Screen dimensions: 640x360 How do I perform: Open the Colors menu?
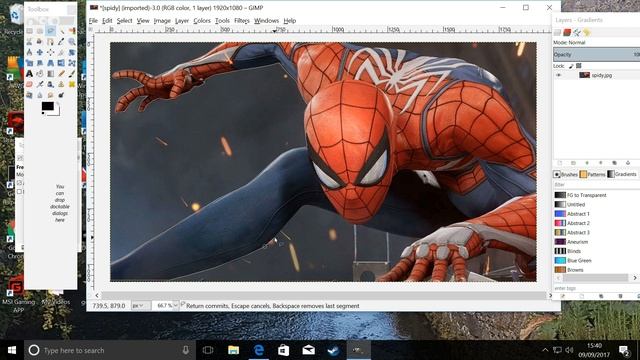[202, 20]
